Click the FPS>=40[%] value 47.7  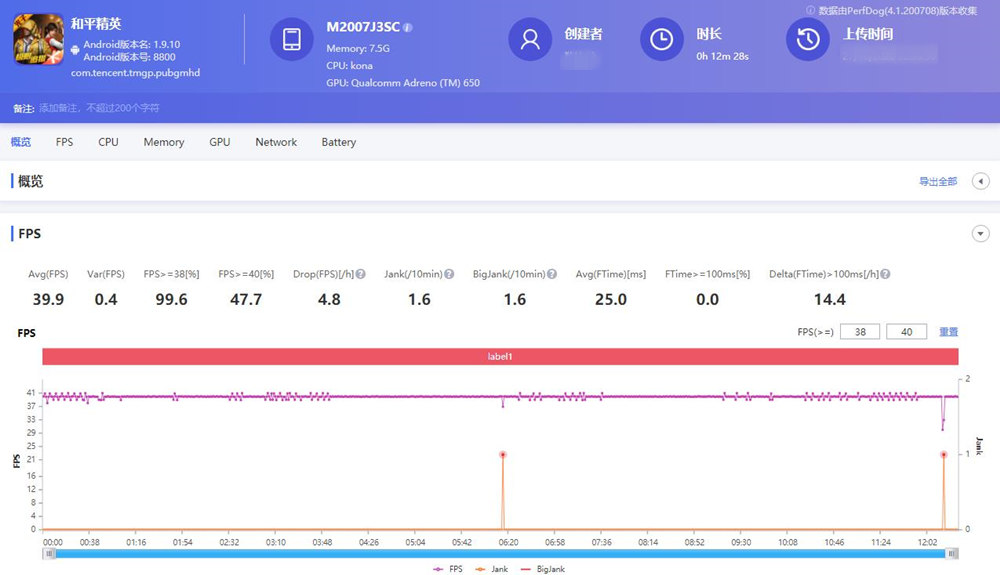[x=246, y=299]
